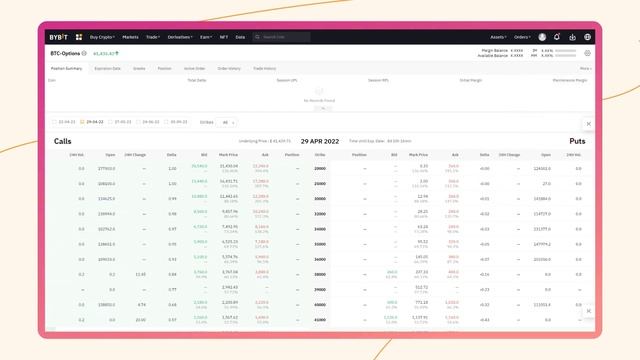The width and height of the screenshot is (640, 360).
Task: Switch to the Trade History tab
Action: click(x=264, y=69)
